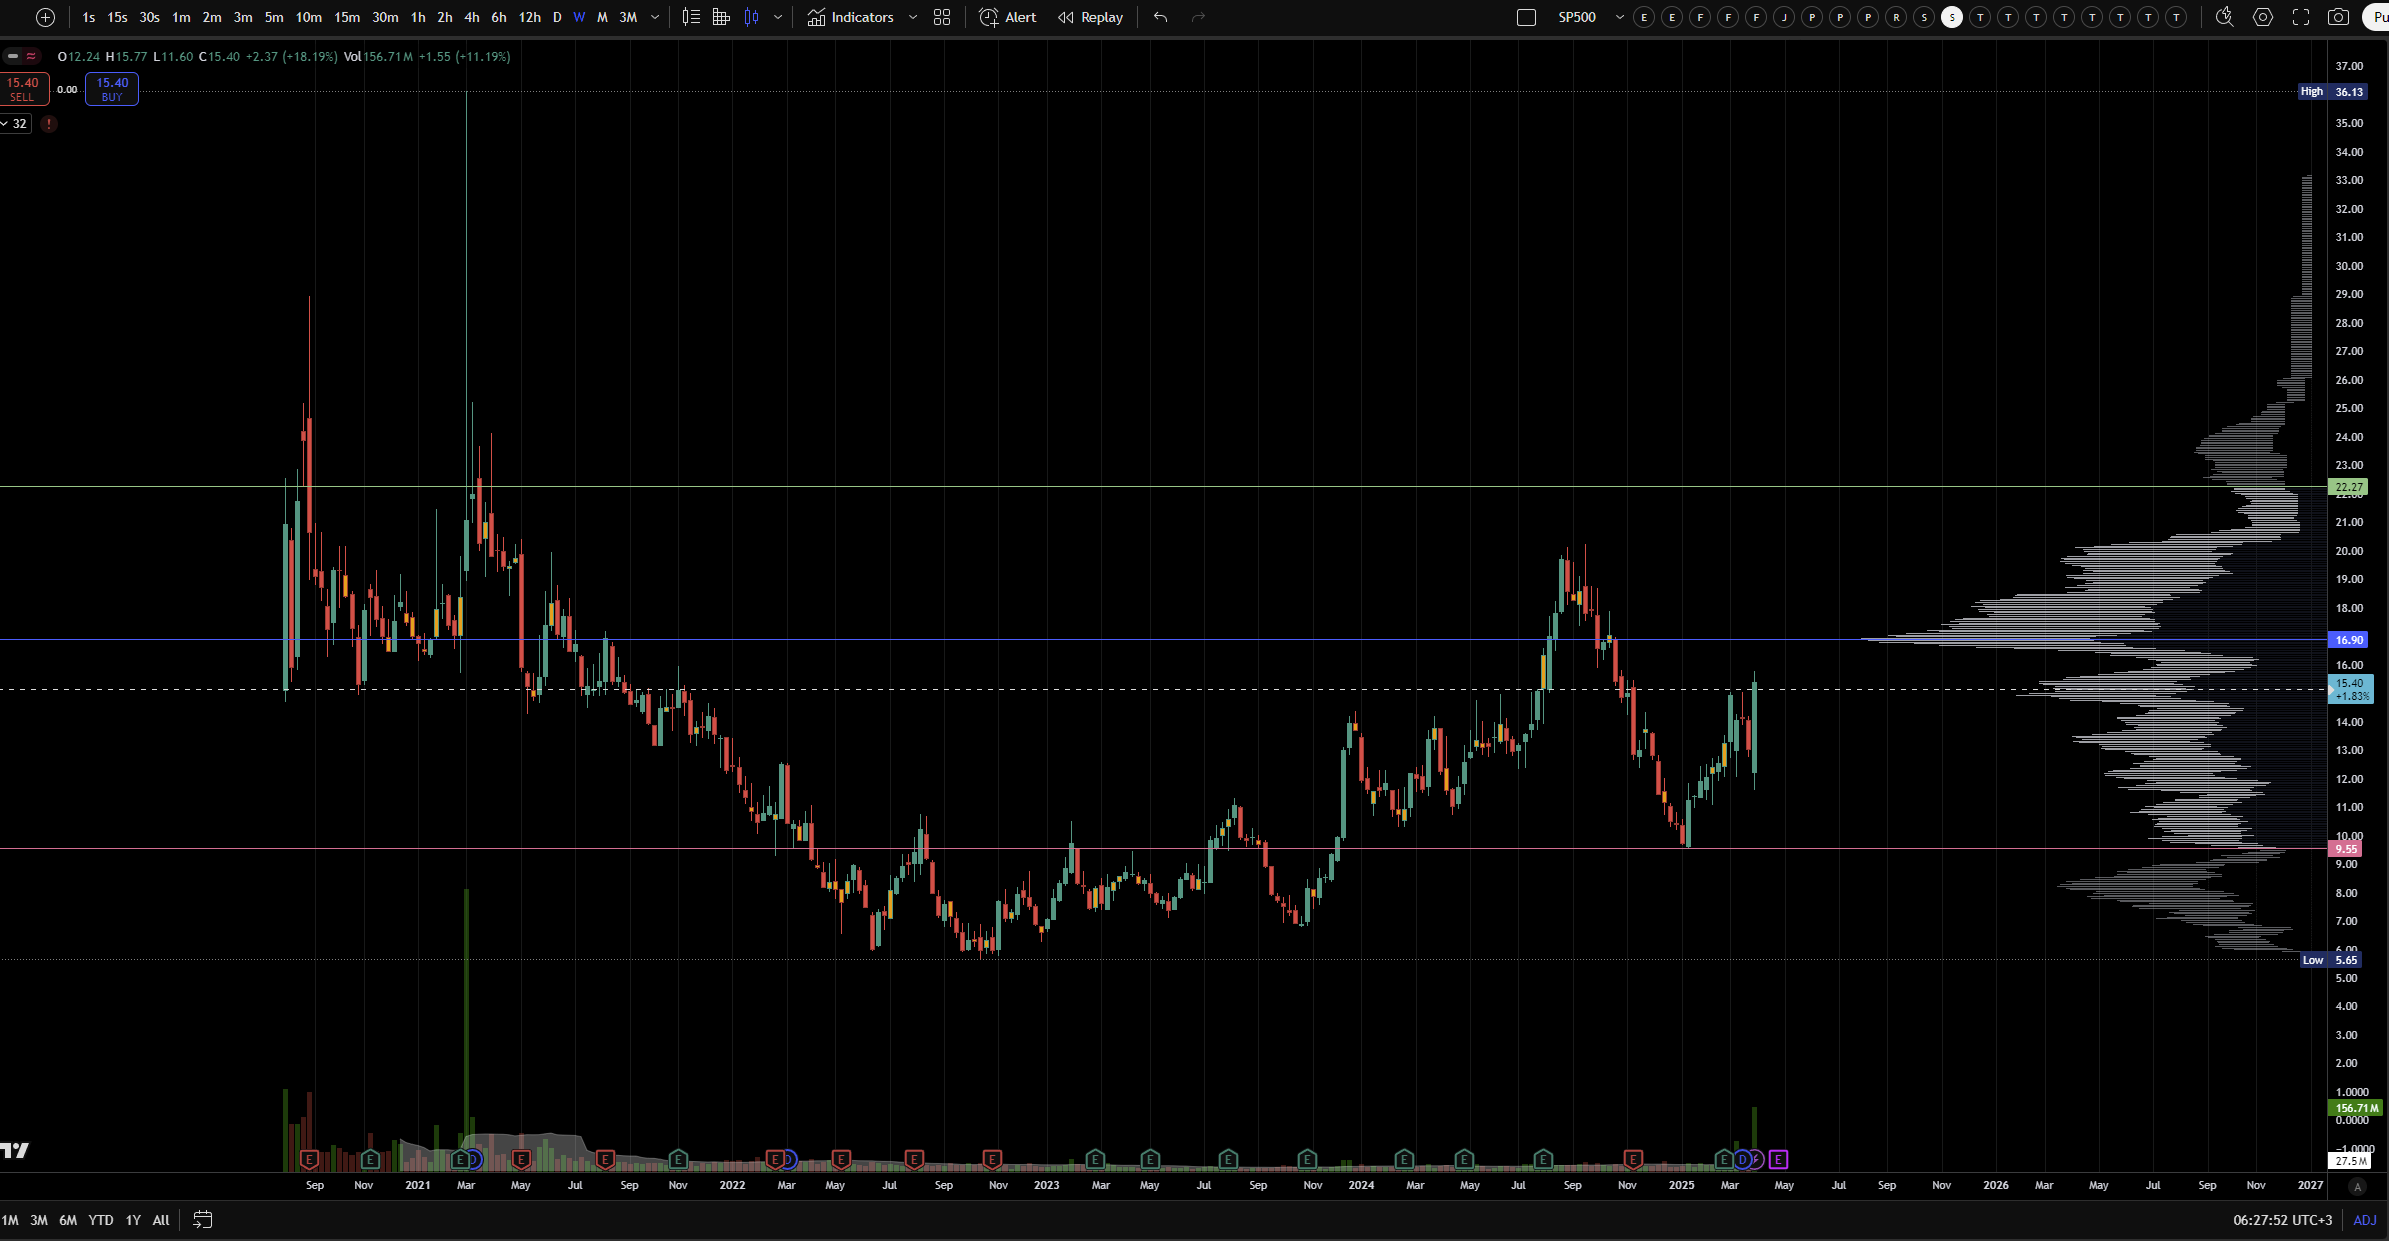Image resolution: width=2389 pixels, height=1241 pixels.
Task: Click the undo arrow
Action: pyautogui.click(x=1160, y=17)
